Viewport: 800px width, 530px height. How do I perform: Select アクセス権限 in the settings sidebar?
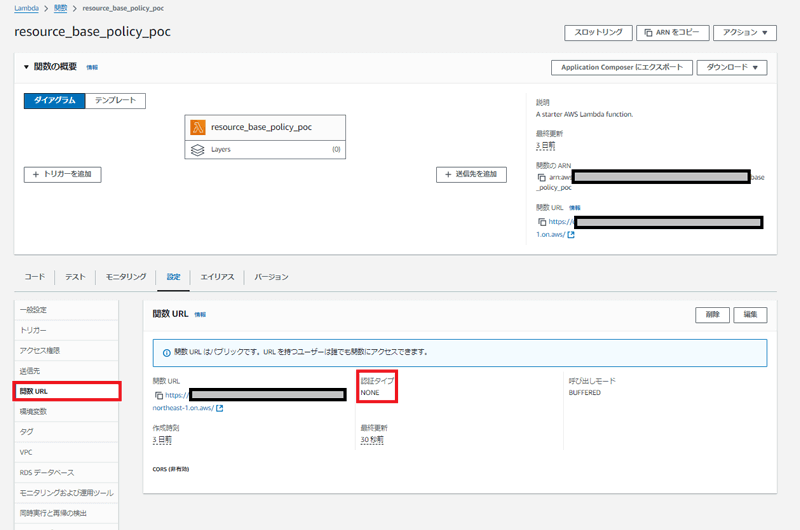66,351
